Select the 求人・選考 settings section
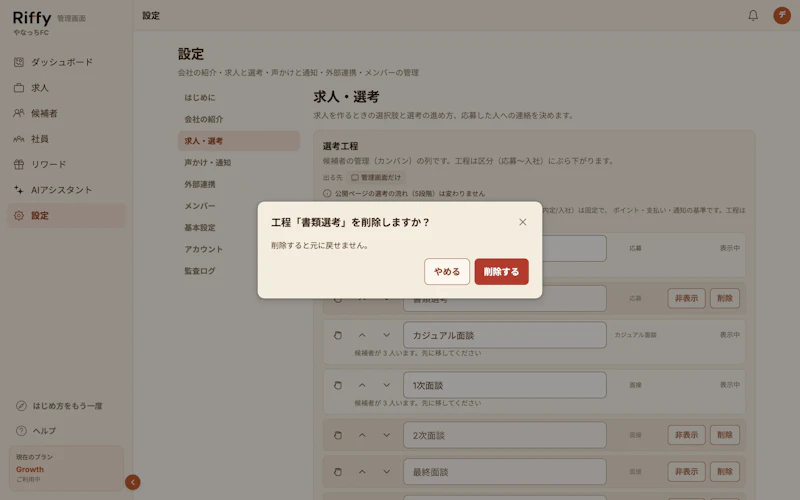Screen dimensions: 800x500 pyautogui.click(x=239, y=141)
